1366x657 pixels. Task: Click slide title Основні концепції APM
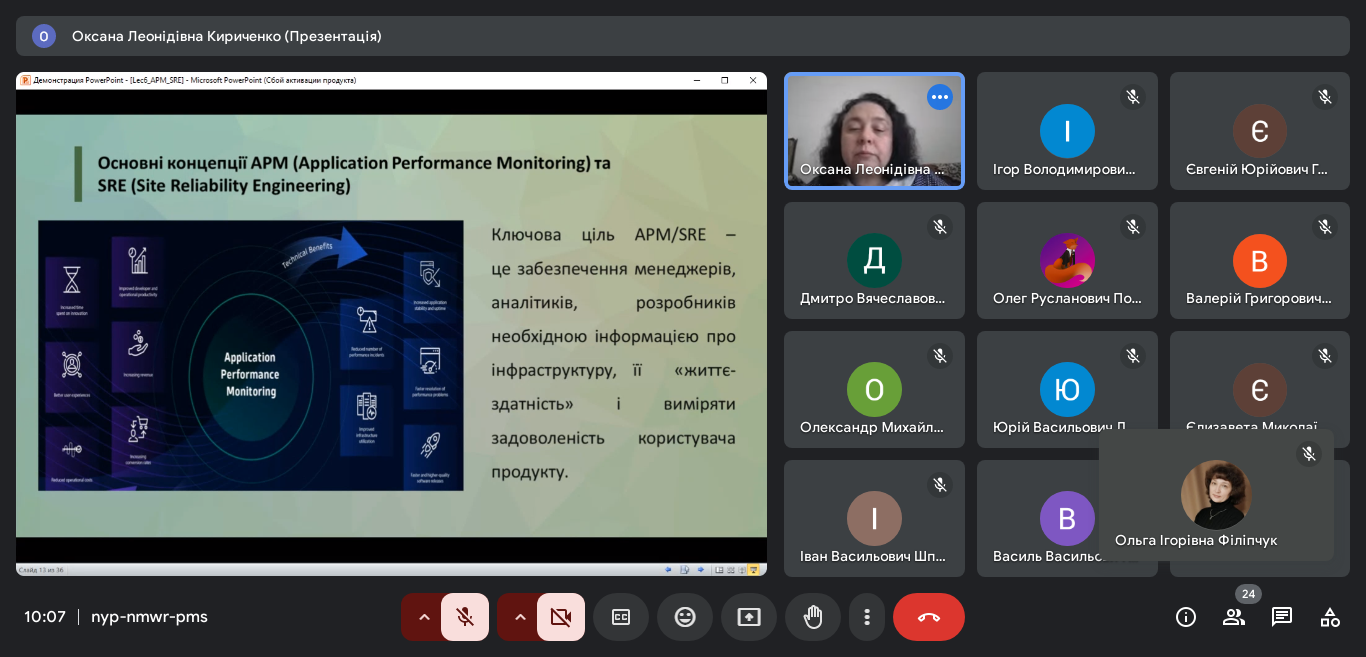click(x=354, y=174)
